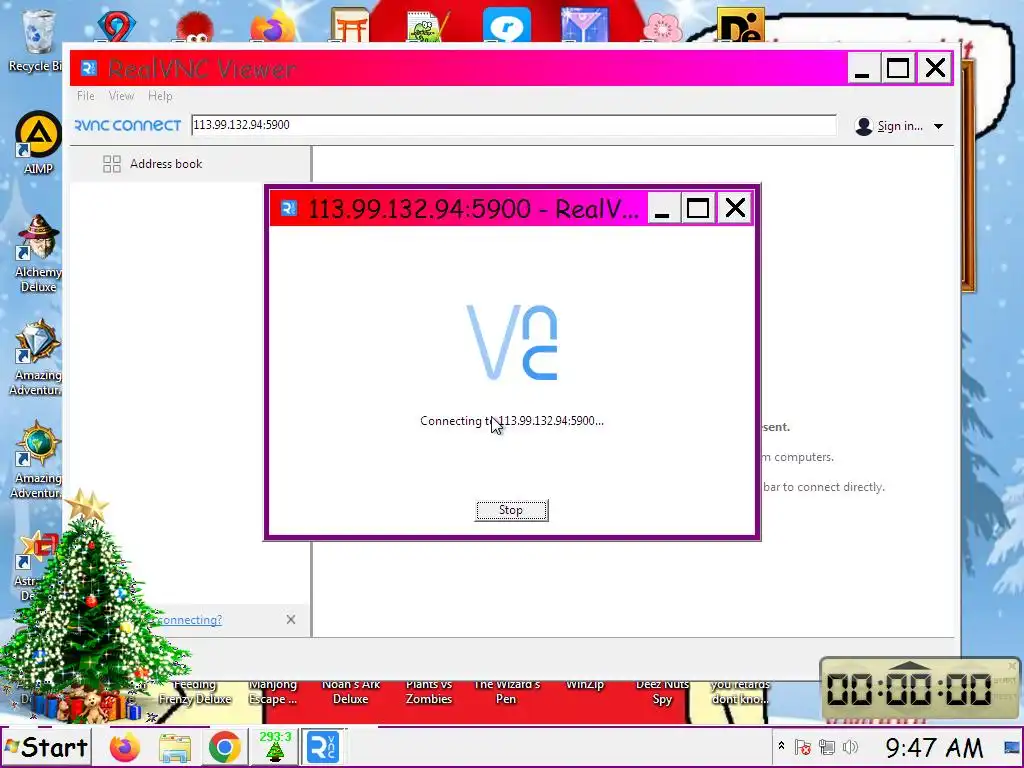The image size is (1024, 768).
Task: Click the VNC logo in connecting dialog
Action: (512, 342)
